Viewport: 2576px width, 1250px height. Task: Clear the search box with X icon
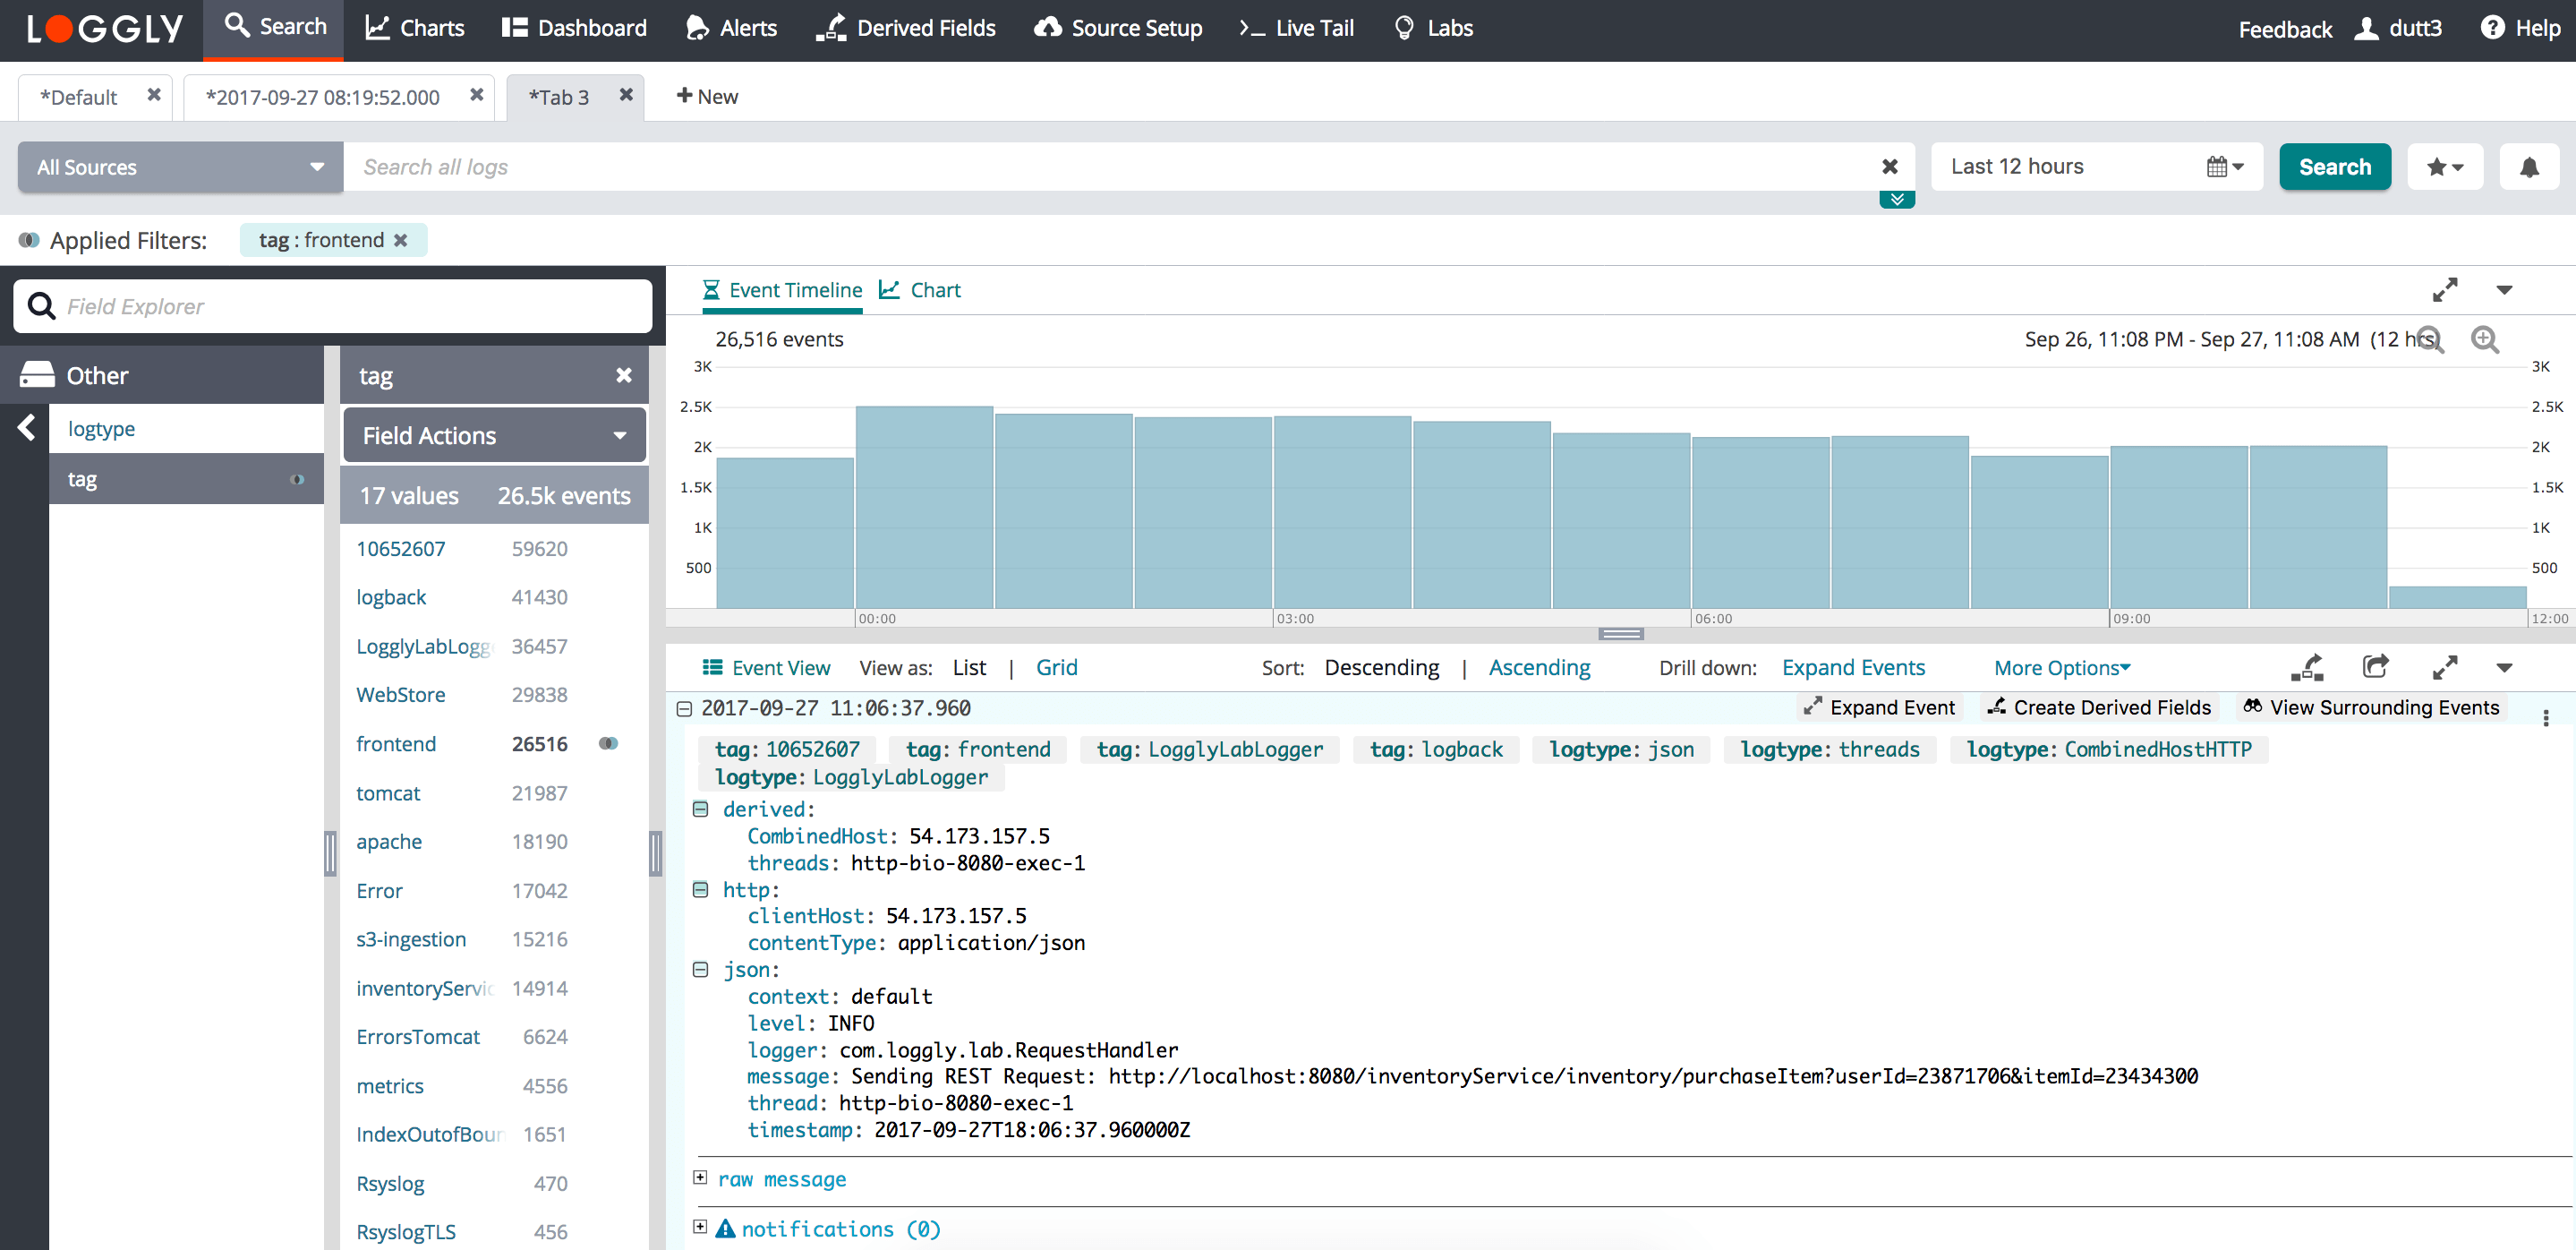[1889, 167]
